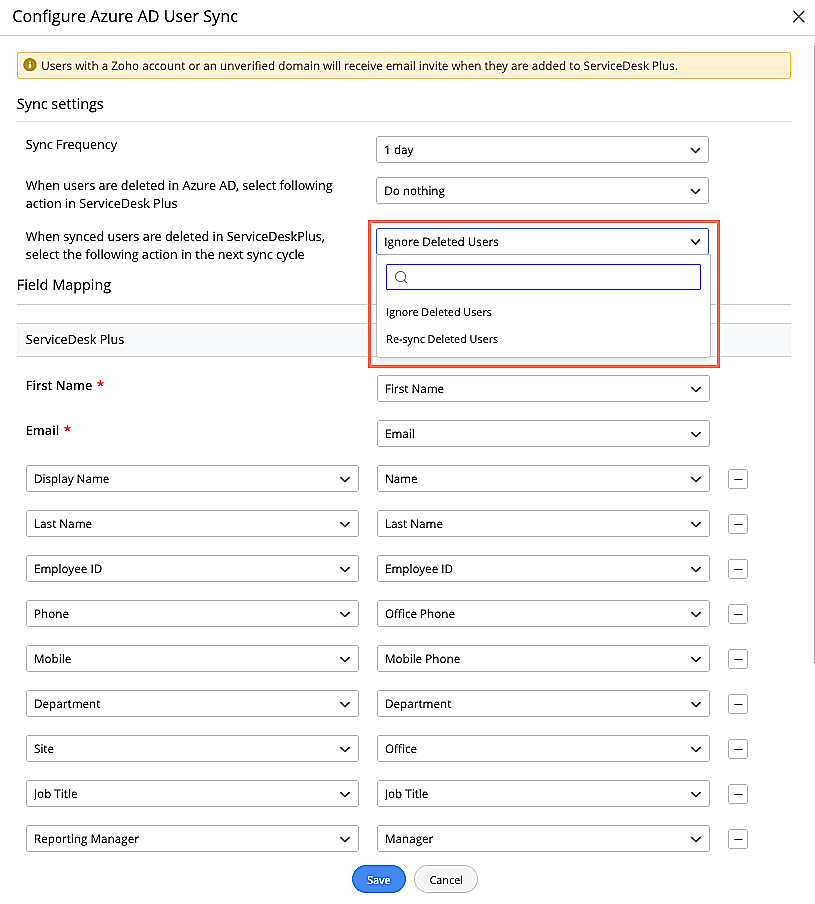The width and height of the screenshot is (815, 904).
Task: Remove the Last Name mapping row
Action: coord(738,524)
